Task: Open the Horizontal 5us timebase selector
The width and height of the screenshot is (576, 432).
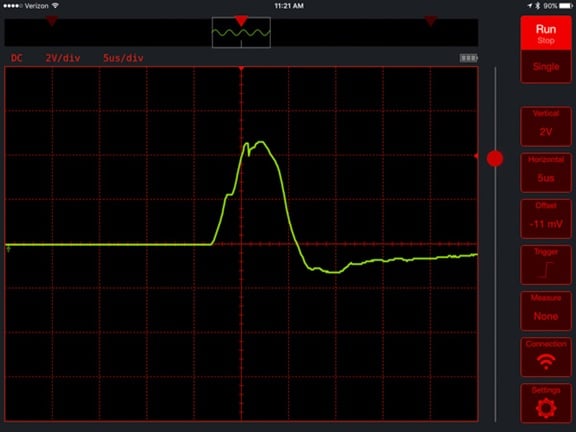Action: pyautogui.click(x=546, y=173)
